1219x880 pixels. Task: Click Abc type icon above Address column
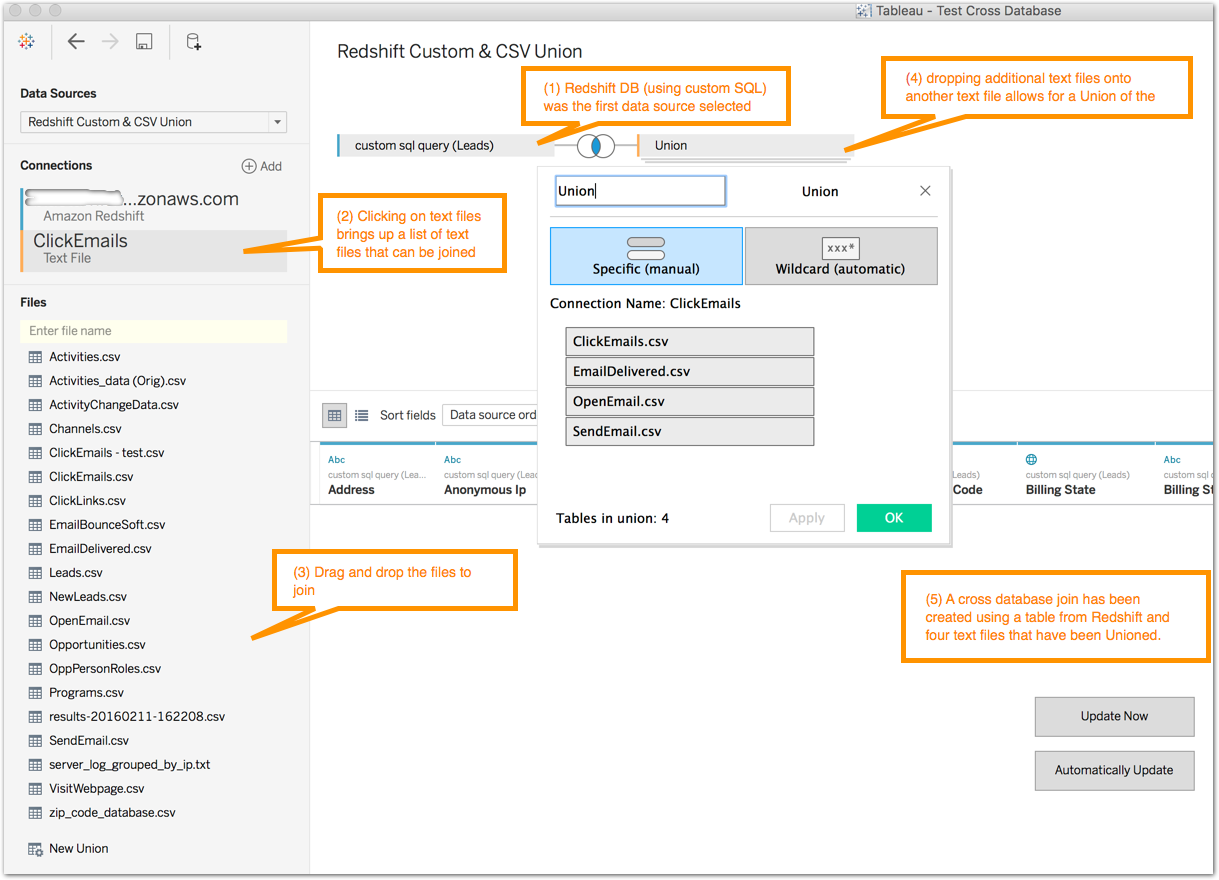(x=337, y=460)
